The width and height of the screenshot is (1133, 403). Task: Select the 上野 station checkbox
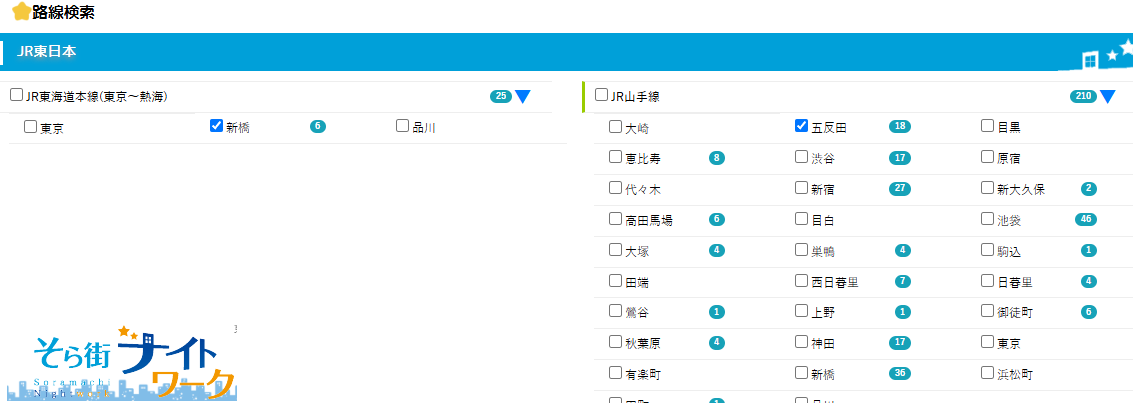[x=801, y=311]
